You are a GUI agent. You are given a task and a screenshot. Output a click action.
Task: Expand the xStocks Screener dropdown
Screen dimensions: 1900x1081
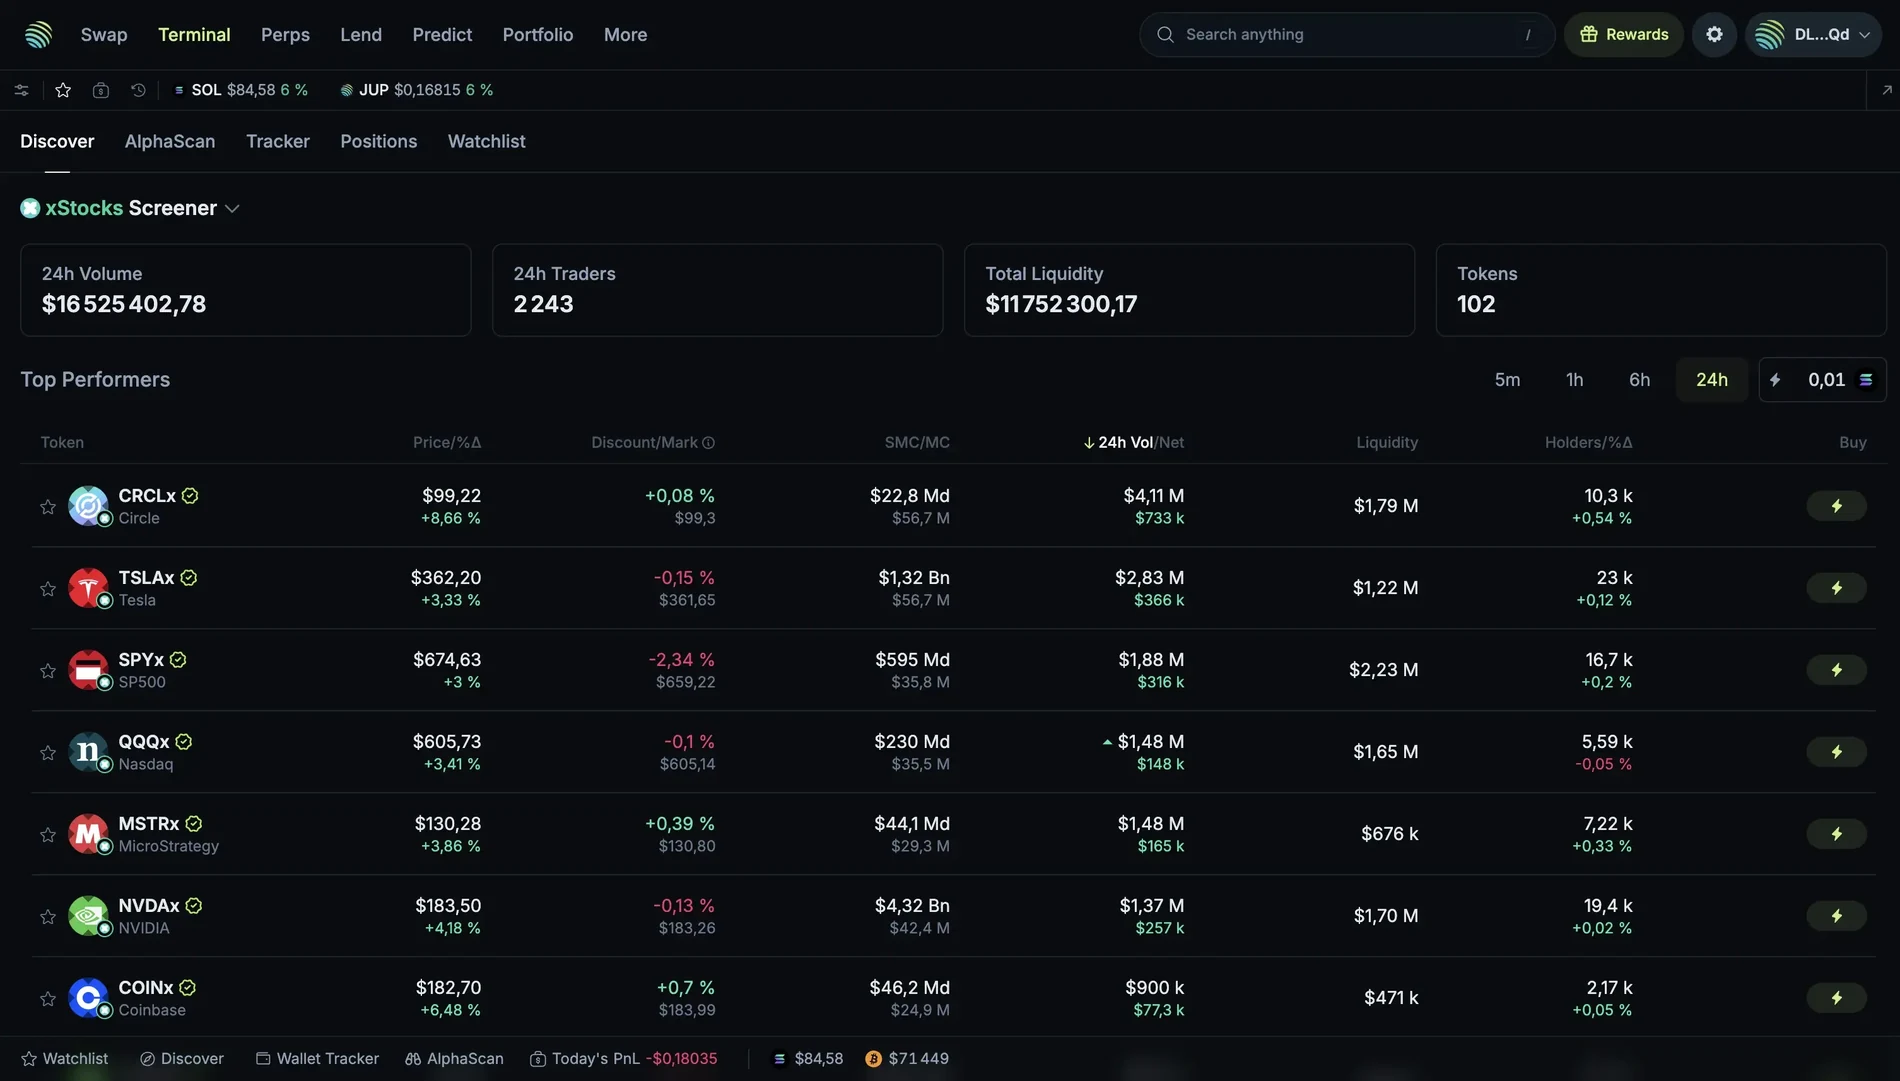232,209
